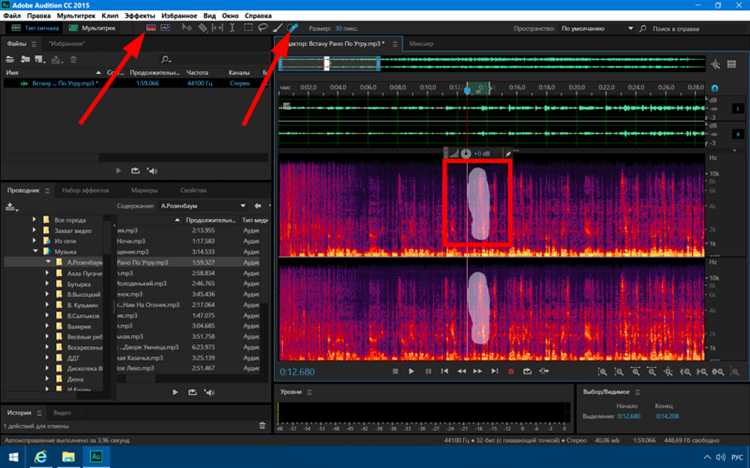The height and width of the screenshot is (468, 750).
Task: Select the Move tool
Action: (187, 28)
